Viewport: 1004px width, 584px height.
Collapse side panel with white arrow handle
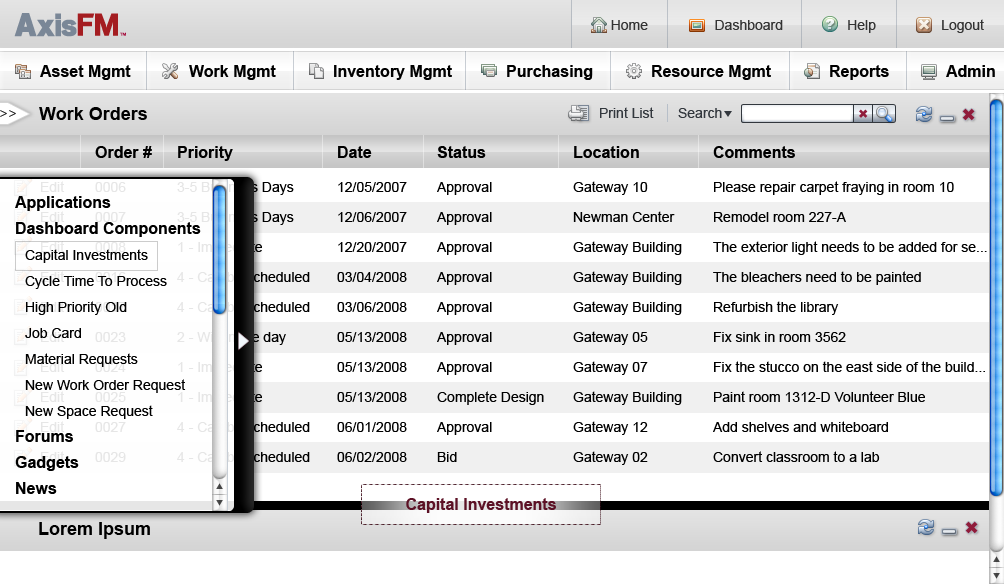(x=243, y=341)
